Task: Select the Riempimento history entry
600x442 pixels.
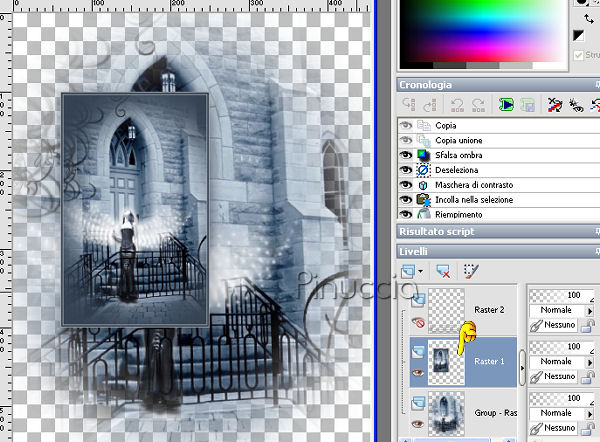Action: (x=458, y=214)
